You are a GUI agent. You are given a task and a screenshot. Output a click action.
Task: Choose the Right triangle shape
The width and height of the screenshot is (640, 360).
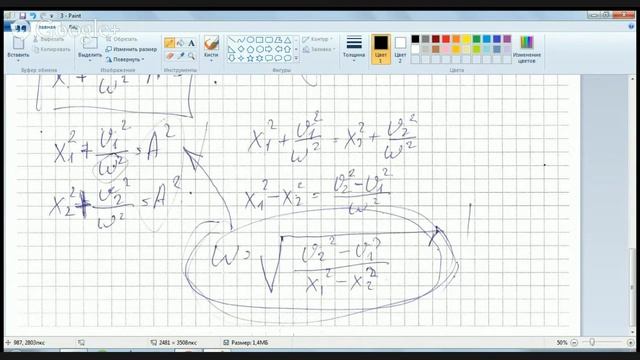tap(231, 49)
